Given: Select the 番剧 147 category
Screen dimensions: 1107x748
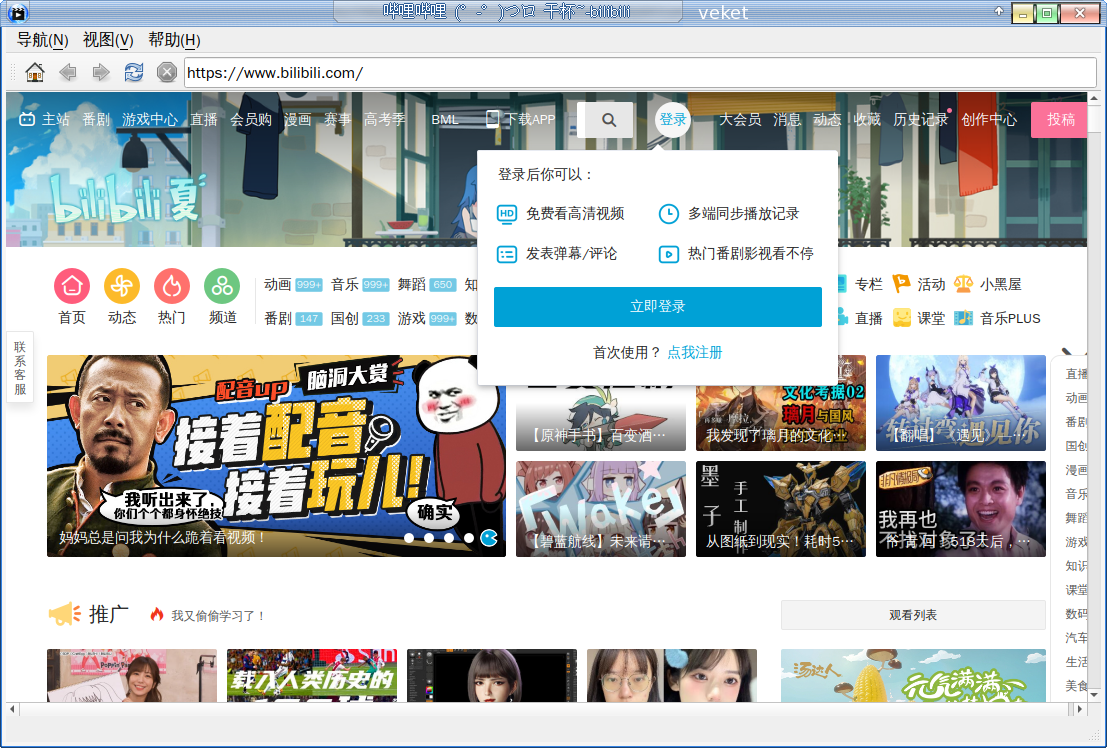Looking at the screenshot, I should 293,318.
